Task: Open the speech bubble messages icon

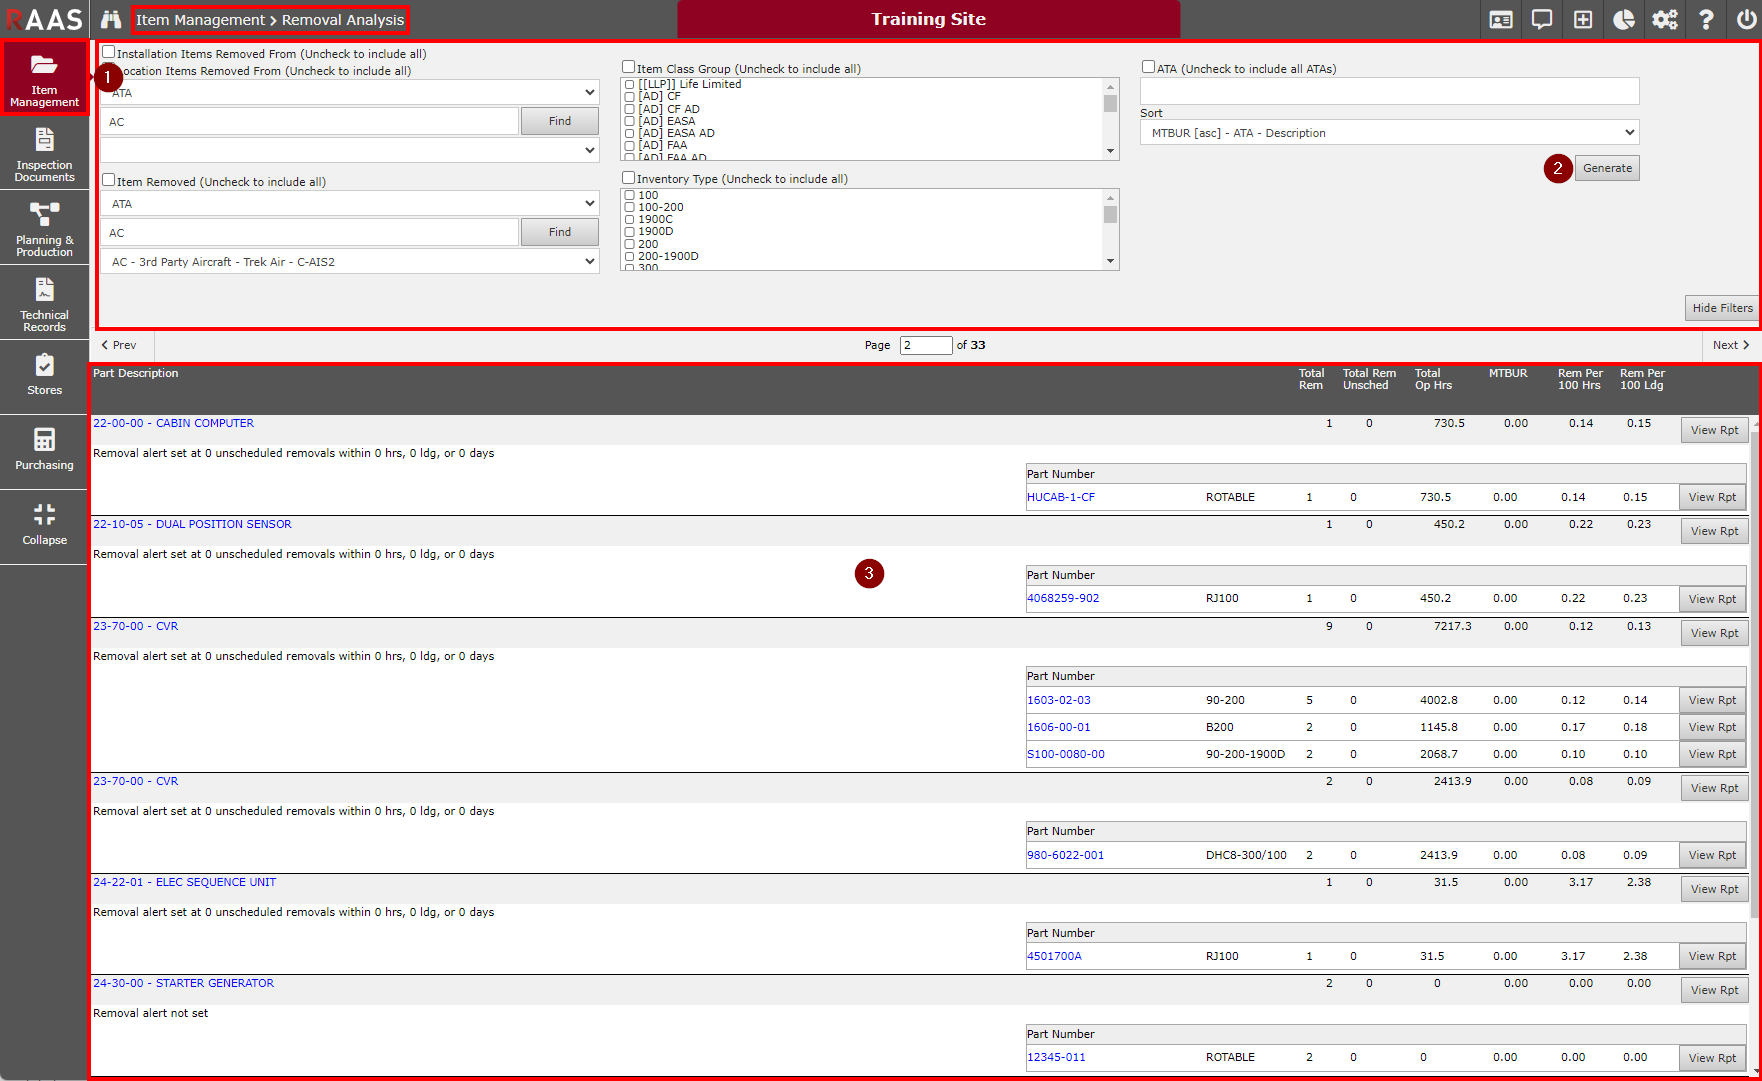Action: click(1542, 20)
